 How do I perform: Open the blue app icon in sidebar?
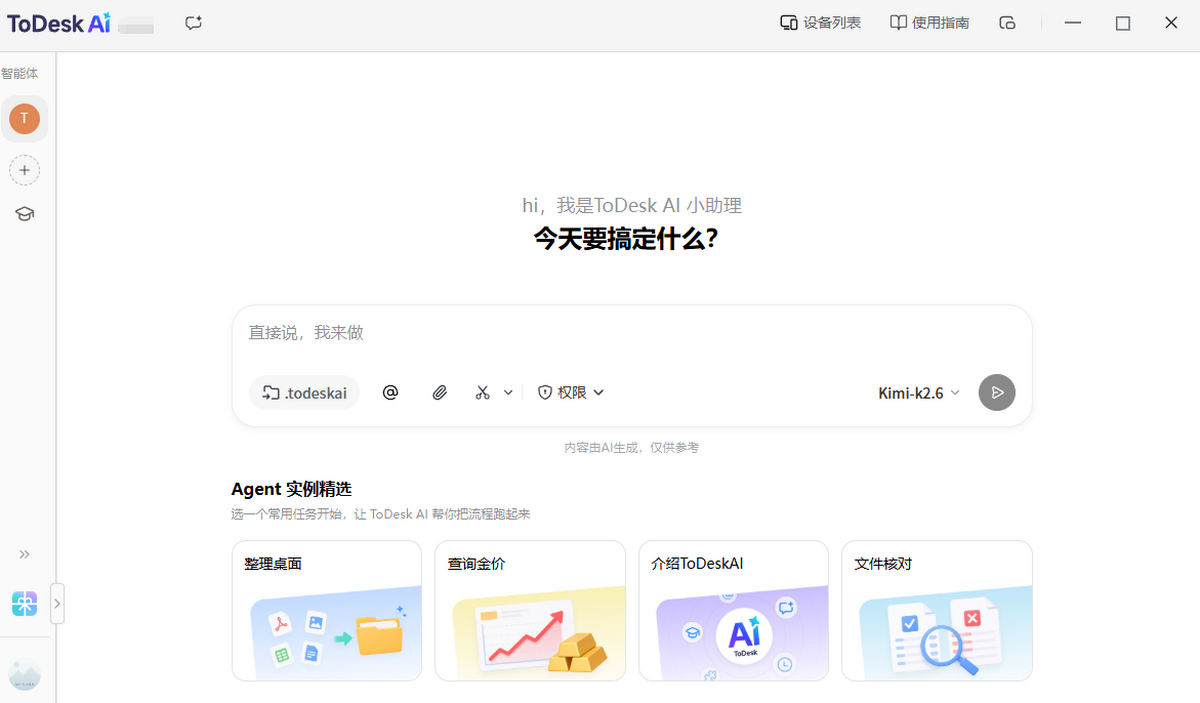pos(24,604)
